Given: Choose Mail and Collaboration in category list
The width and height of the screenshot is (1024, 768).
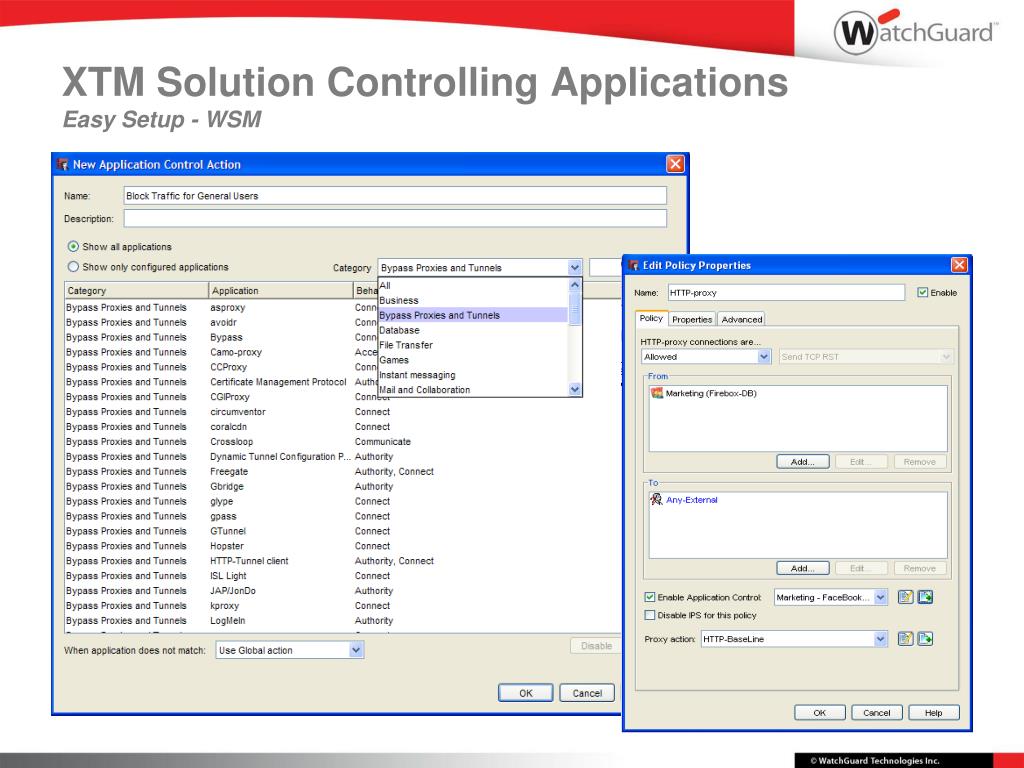Looking at the screenshot, I should [x=473, y=390].
